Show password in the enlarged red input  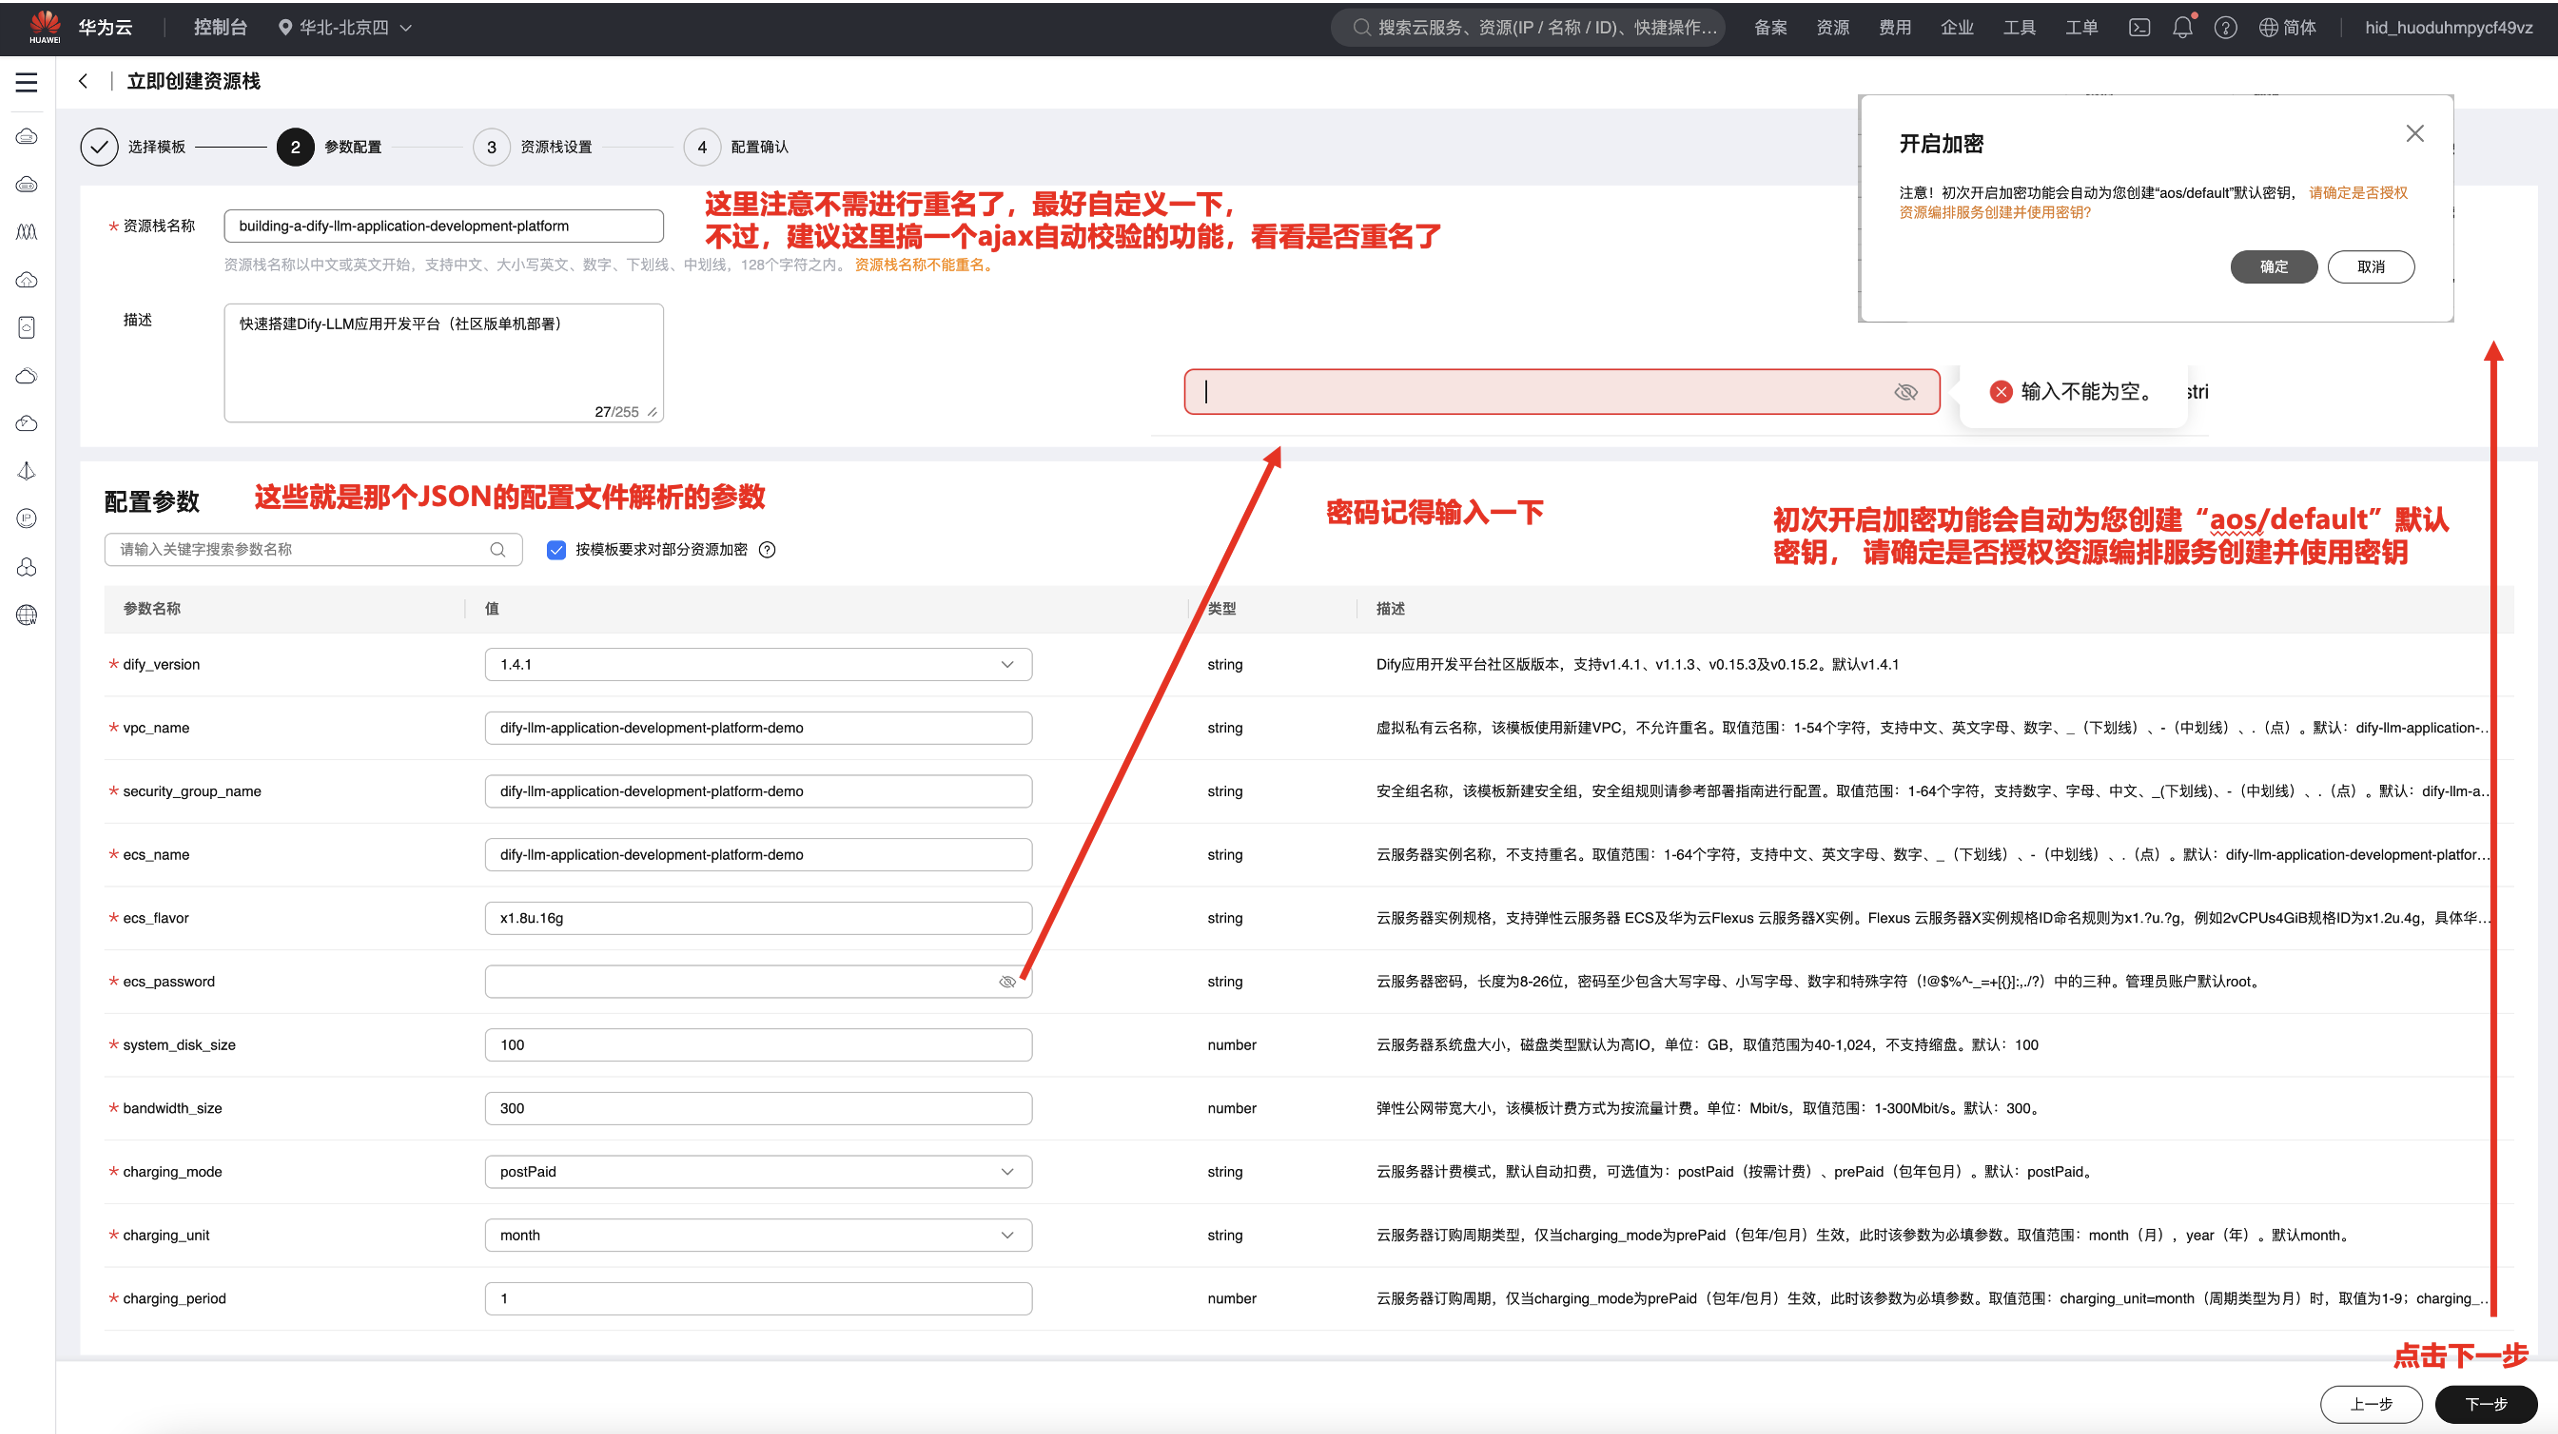(x=1905, y=392)
